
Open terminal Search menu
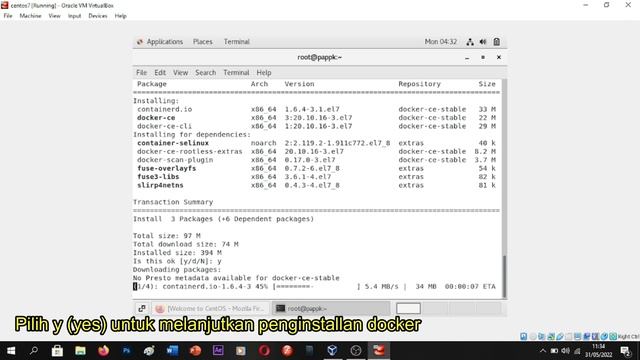tap(205, 73)
